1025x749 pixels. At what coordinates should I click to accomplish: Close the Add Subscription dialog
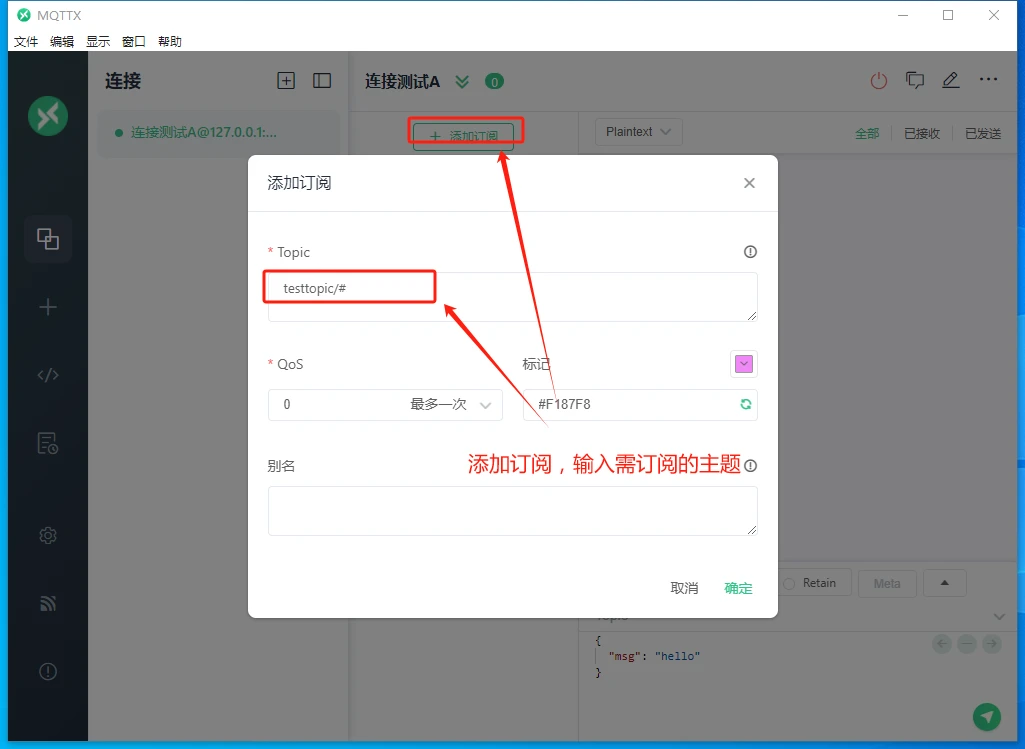point(749,183)
